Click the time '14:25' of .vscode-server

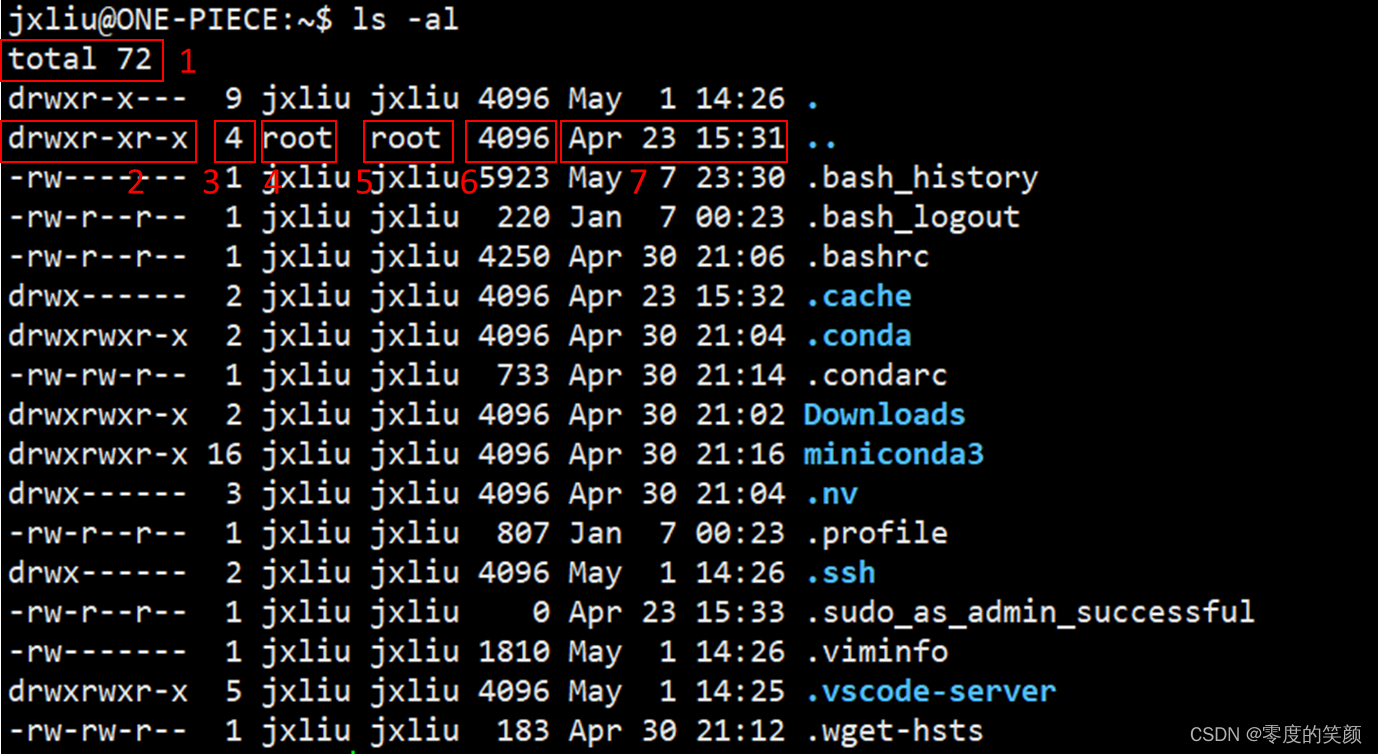(740, 692)
